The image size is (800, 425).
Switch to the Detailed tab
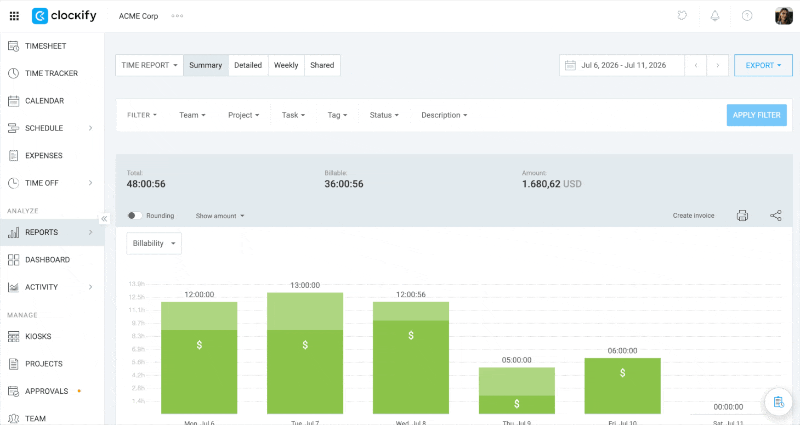248,65
